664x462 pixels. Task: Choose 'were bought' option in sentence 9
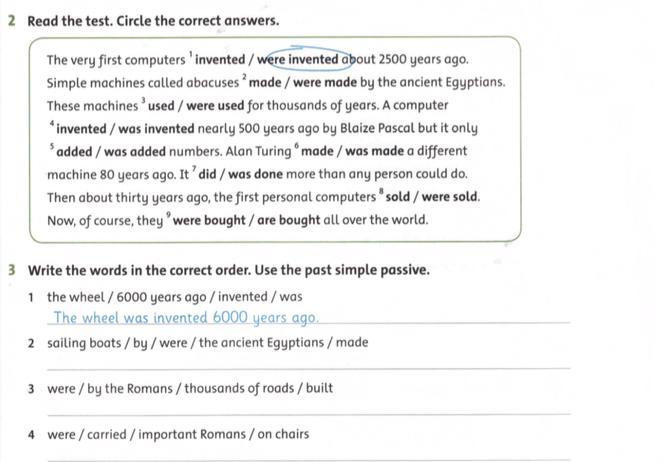click(x=209, y=220)
